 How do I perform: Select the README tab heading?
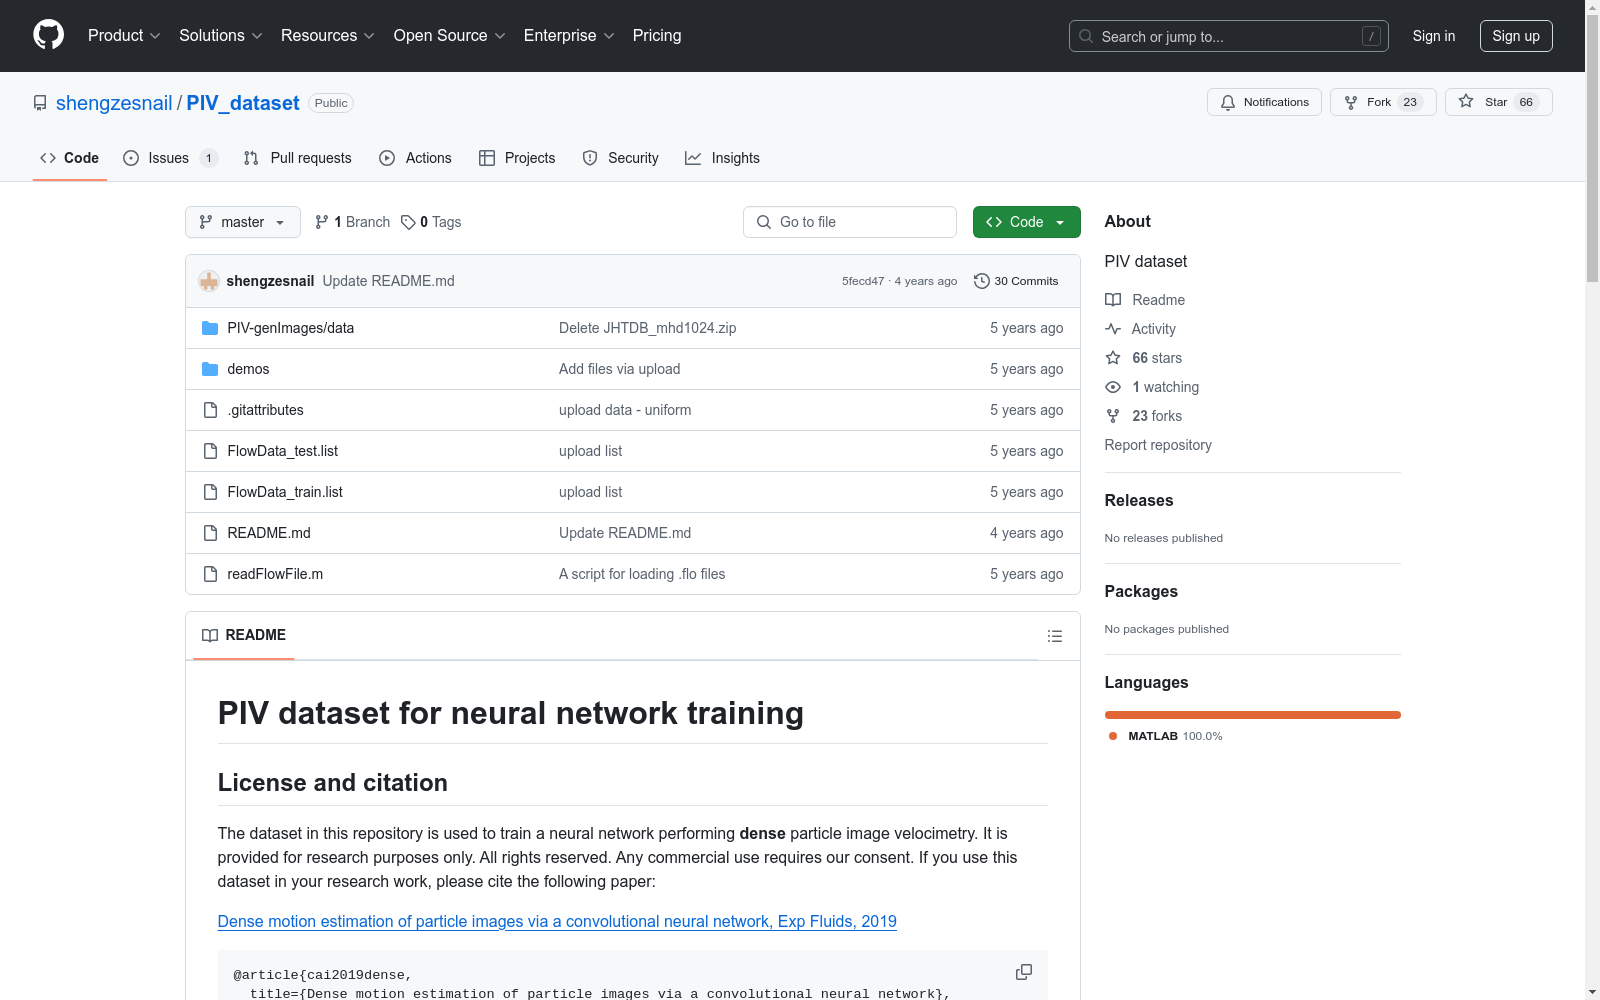pos(244,635)
